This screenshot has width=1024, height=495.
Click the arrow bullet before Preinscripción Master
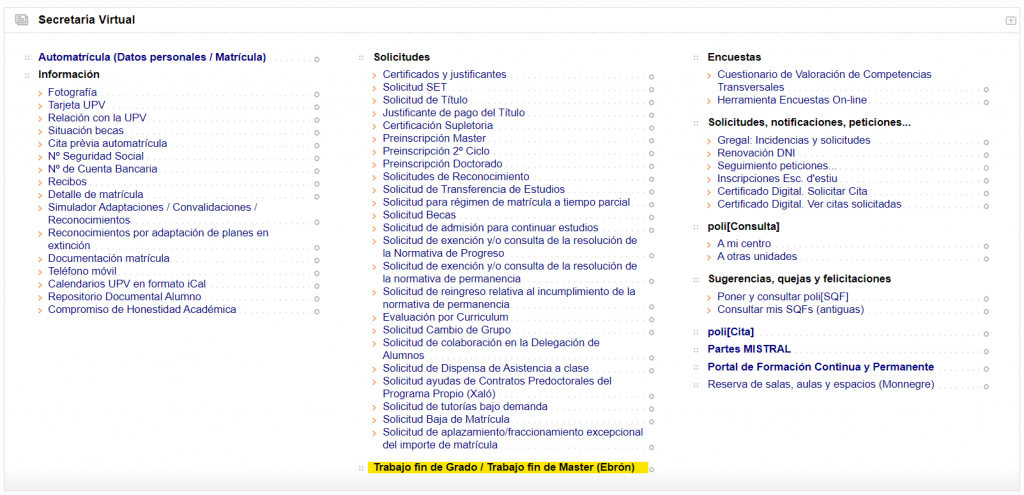click(x=376, y=139)
